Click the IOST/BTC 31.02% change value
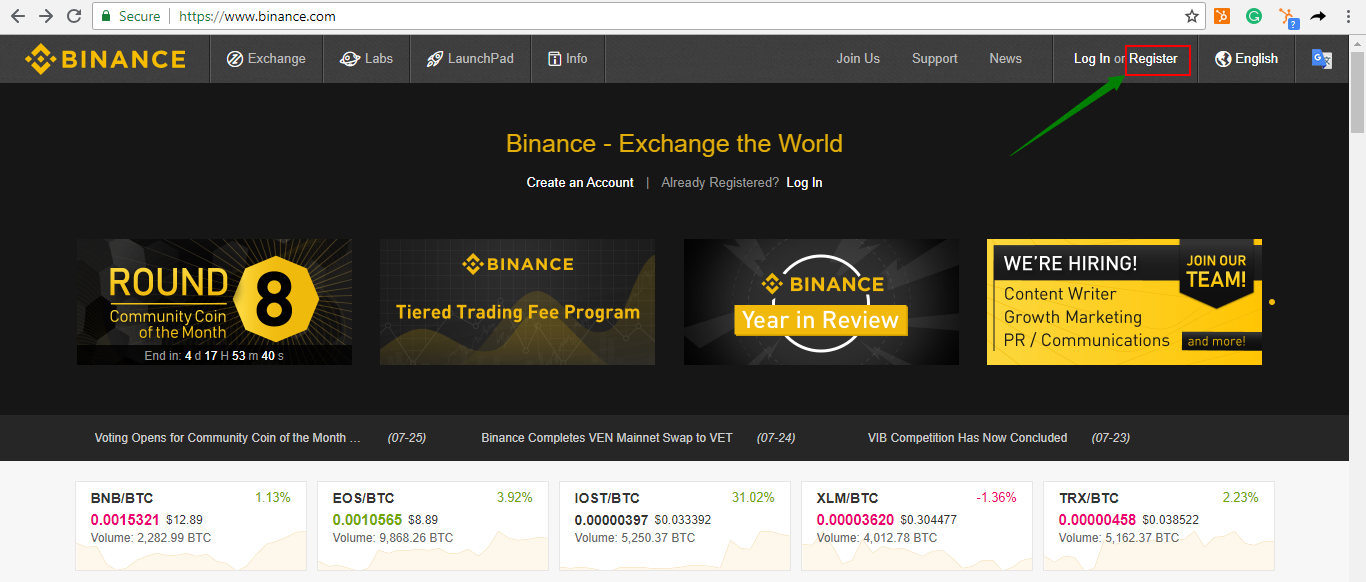The image size is (1366, 582). pos(754,498)
